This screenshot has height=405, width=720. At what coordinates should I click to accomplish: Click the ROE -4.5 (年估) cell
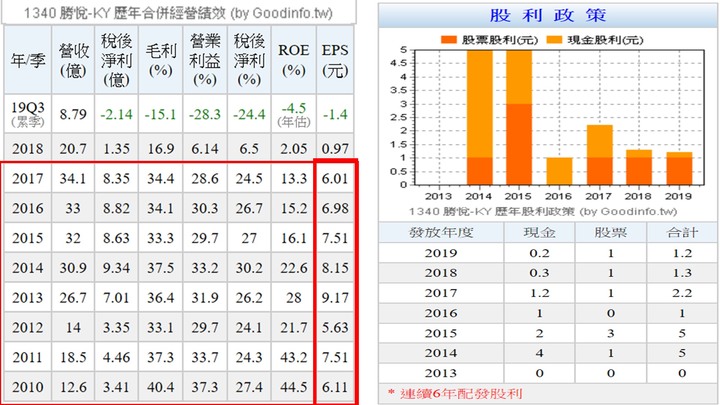(x=294, y=114)
